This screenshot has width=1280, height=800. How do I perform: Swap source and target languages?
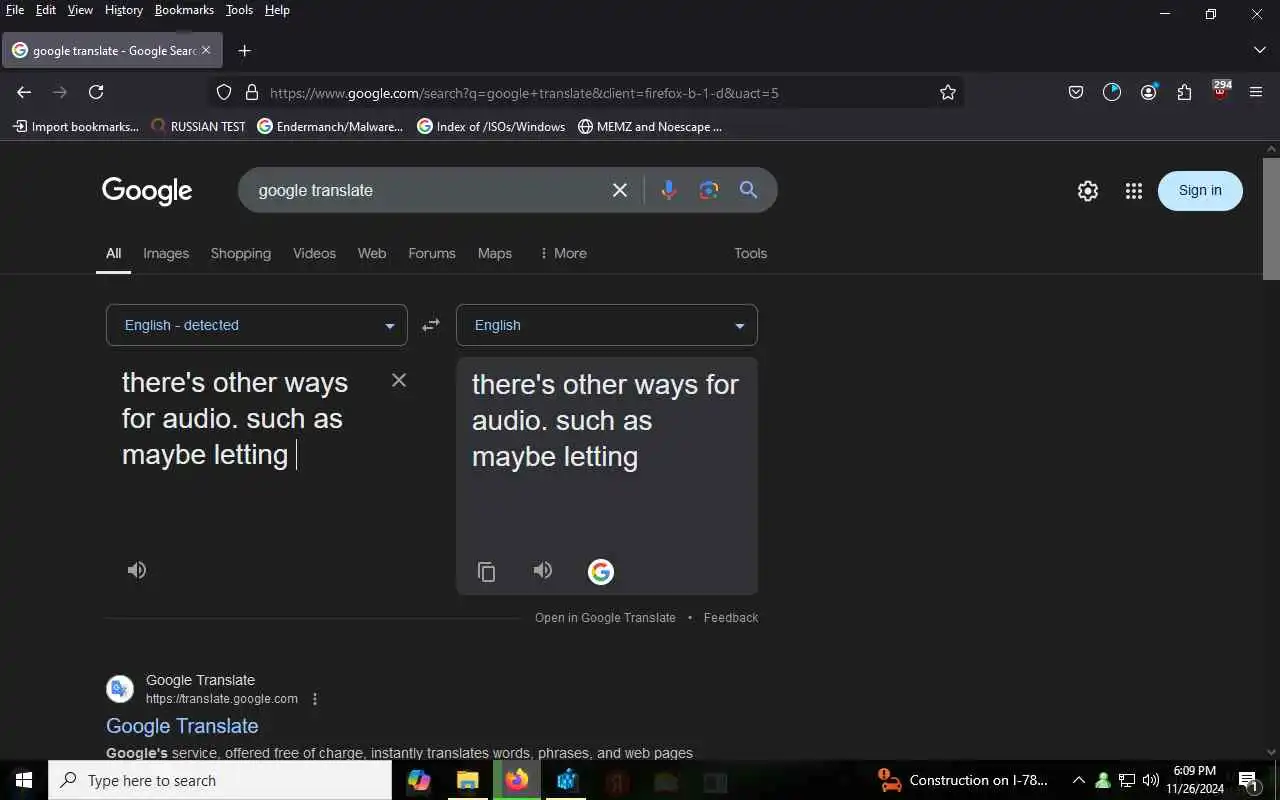[431, 325]
